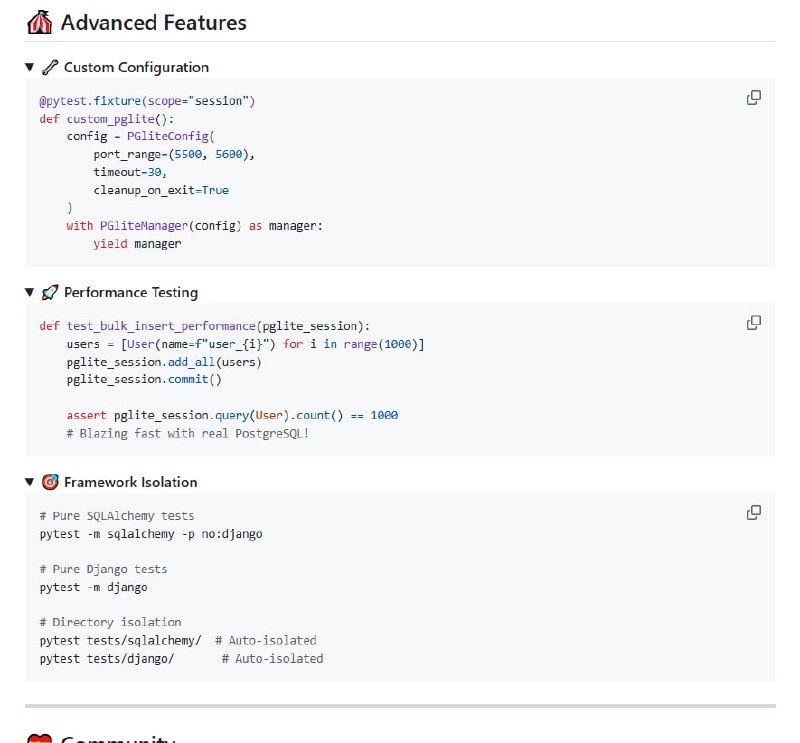The width and height of the screenshot is (800, 743).
Task: Click the Community heading link
Action: coord(120,740)
